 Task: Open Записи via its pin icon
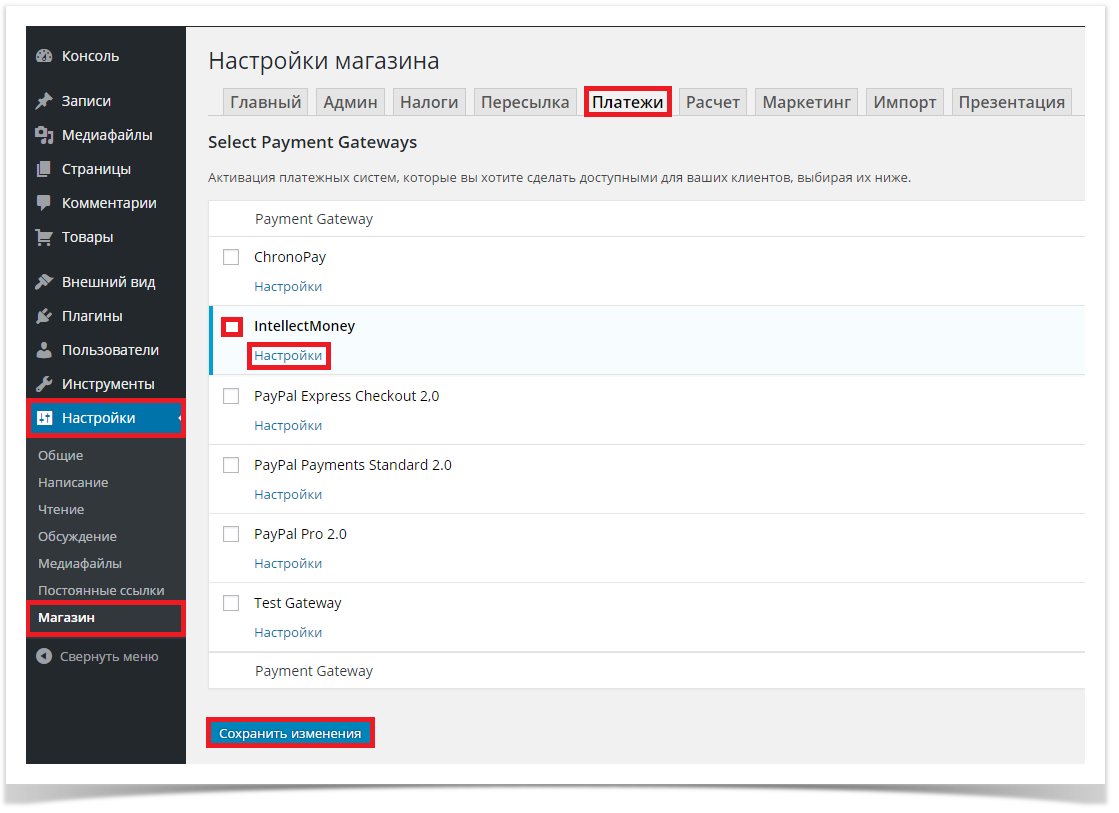[44, 101]
